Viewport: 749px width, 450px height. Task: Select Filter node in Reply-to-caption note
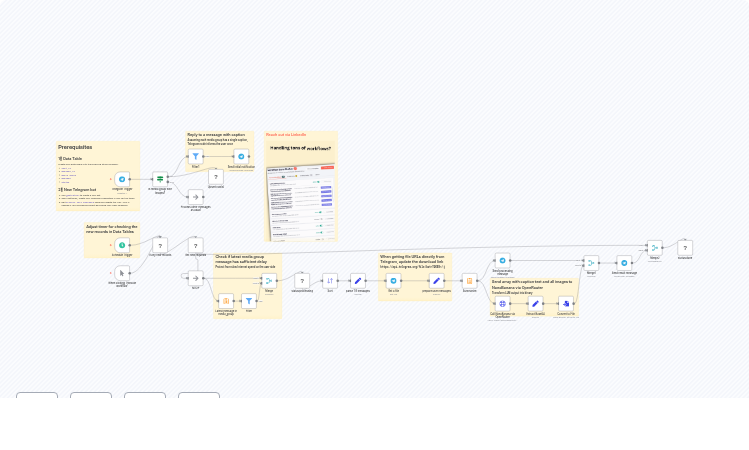[196, 157]
